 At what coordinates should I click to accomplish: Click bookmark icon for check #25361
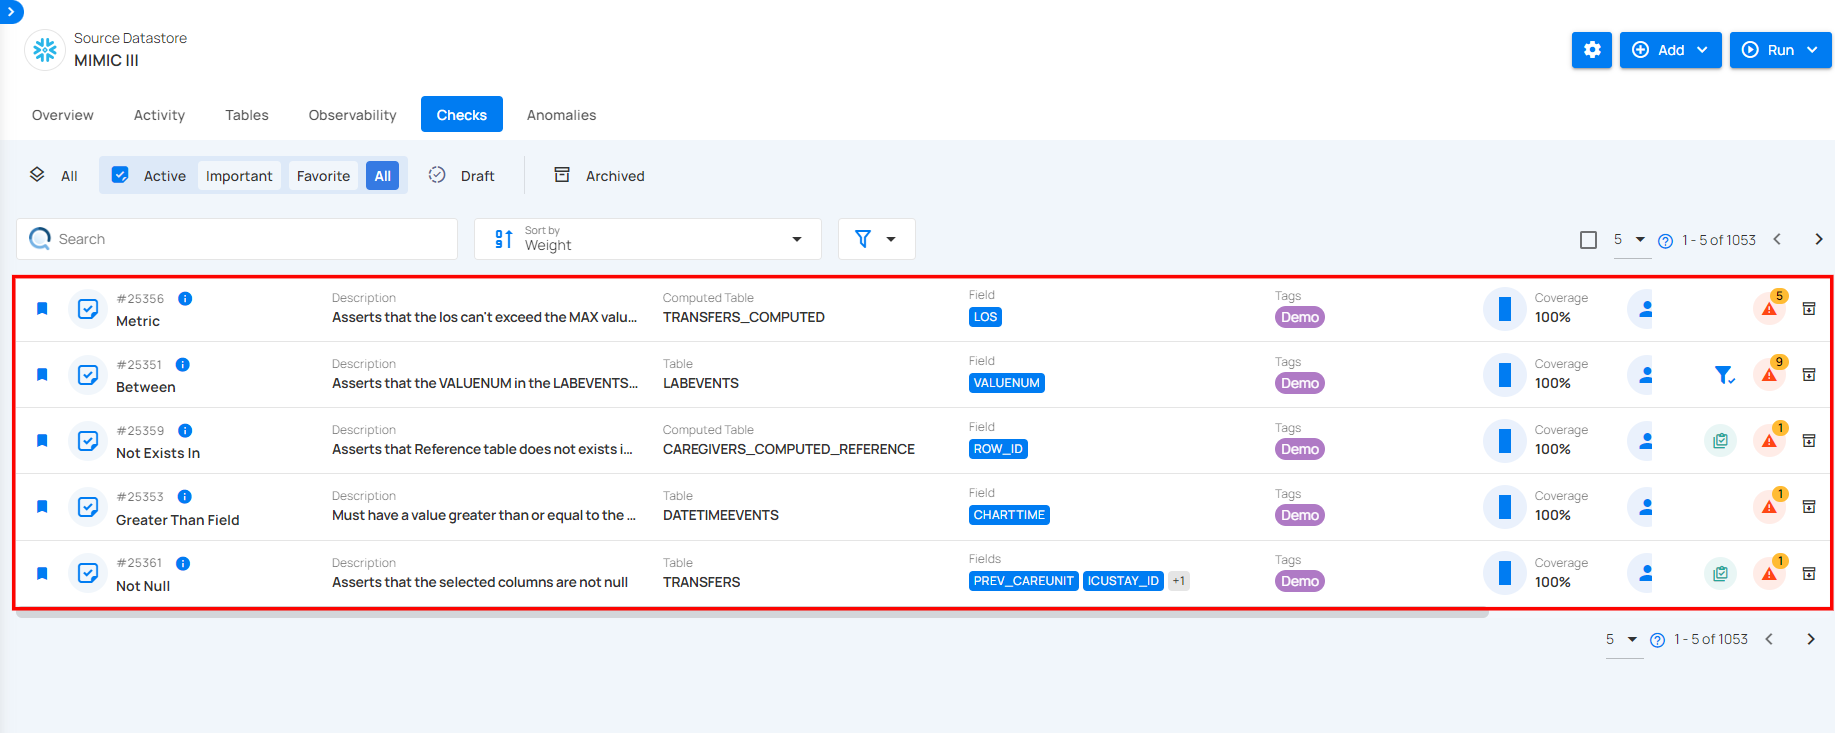coord(42,574)
